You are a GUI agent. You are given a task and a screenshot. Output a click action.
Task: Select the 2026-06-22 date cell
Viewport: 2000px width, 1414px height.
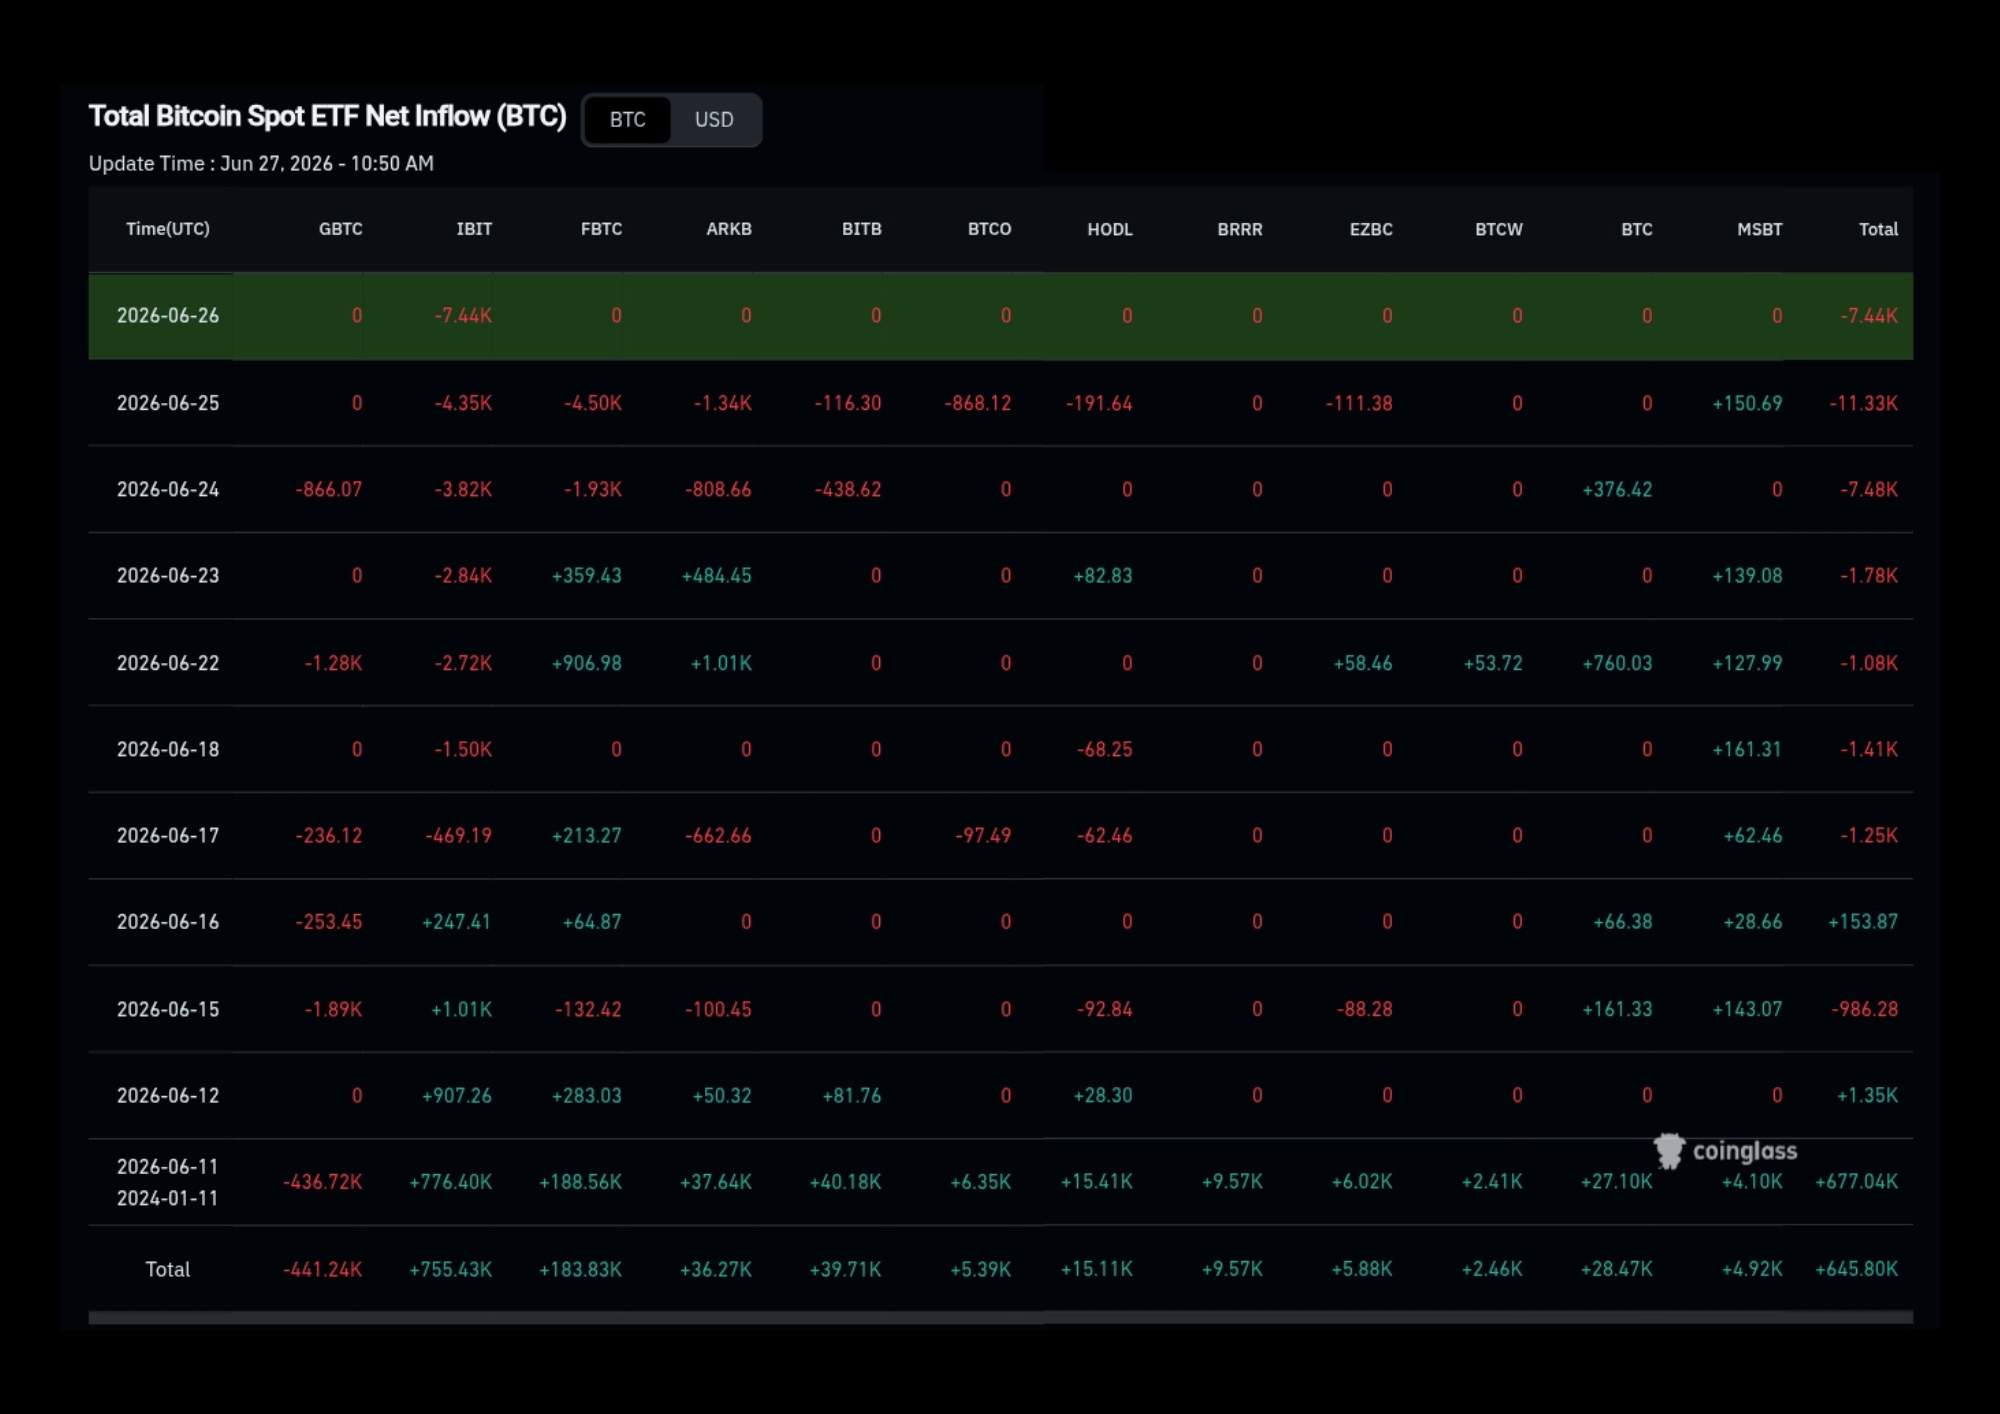coord(168,663)
